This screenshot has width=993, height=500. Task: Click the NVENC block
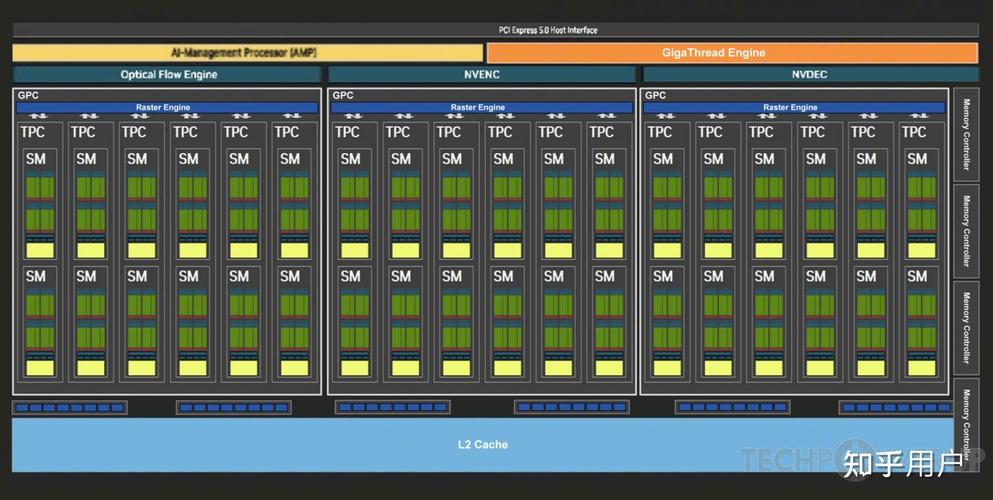pos(482,75)
